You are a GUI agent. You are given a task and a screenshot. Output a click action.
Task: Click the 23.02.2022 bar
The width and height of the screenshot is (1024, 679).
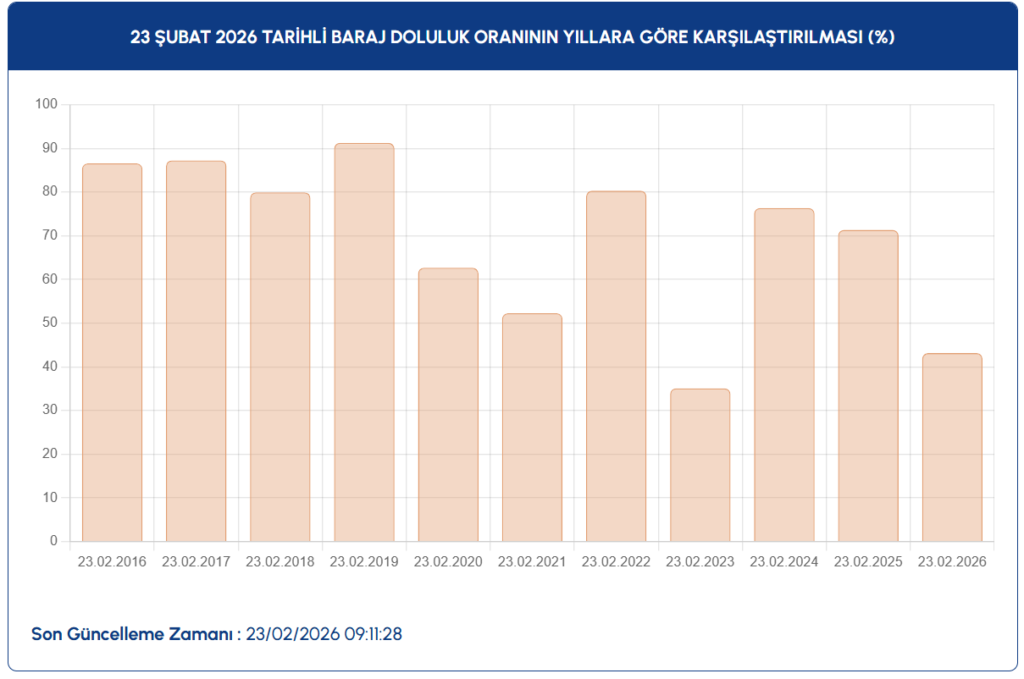click(x=616, y=366)
